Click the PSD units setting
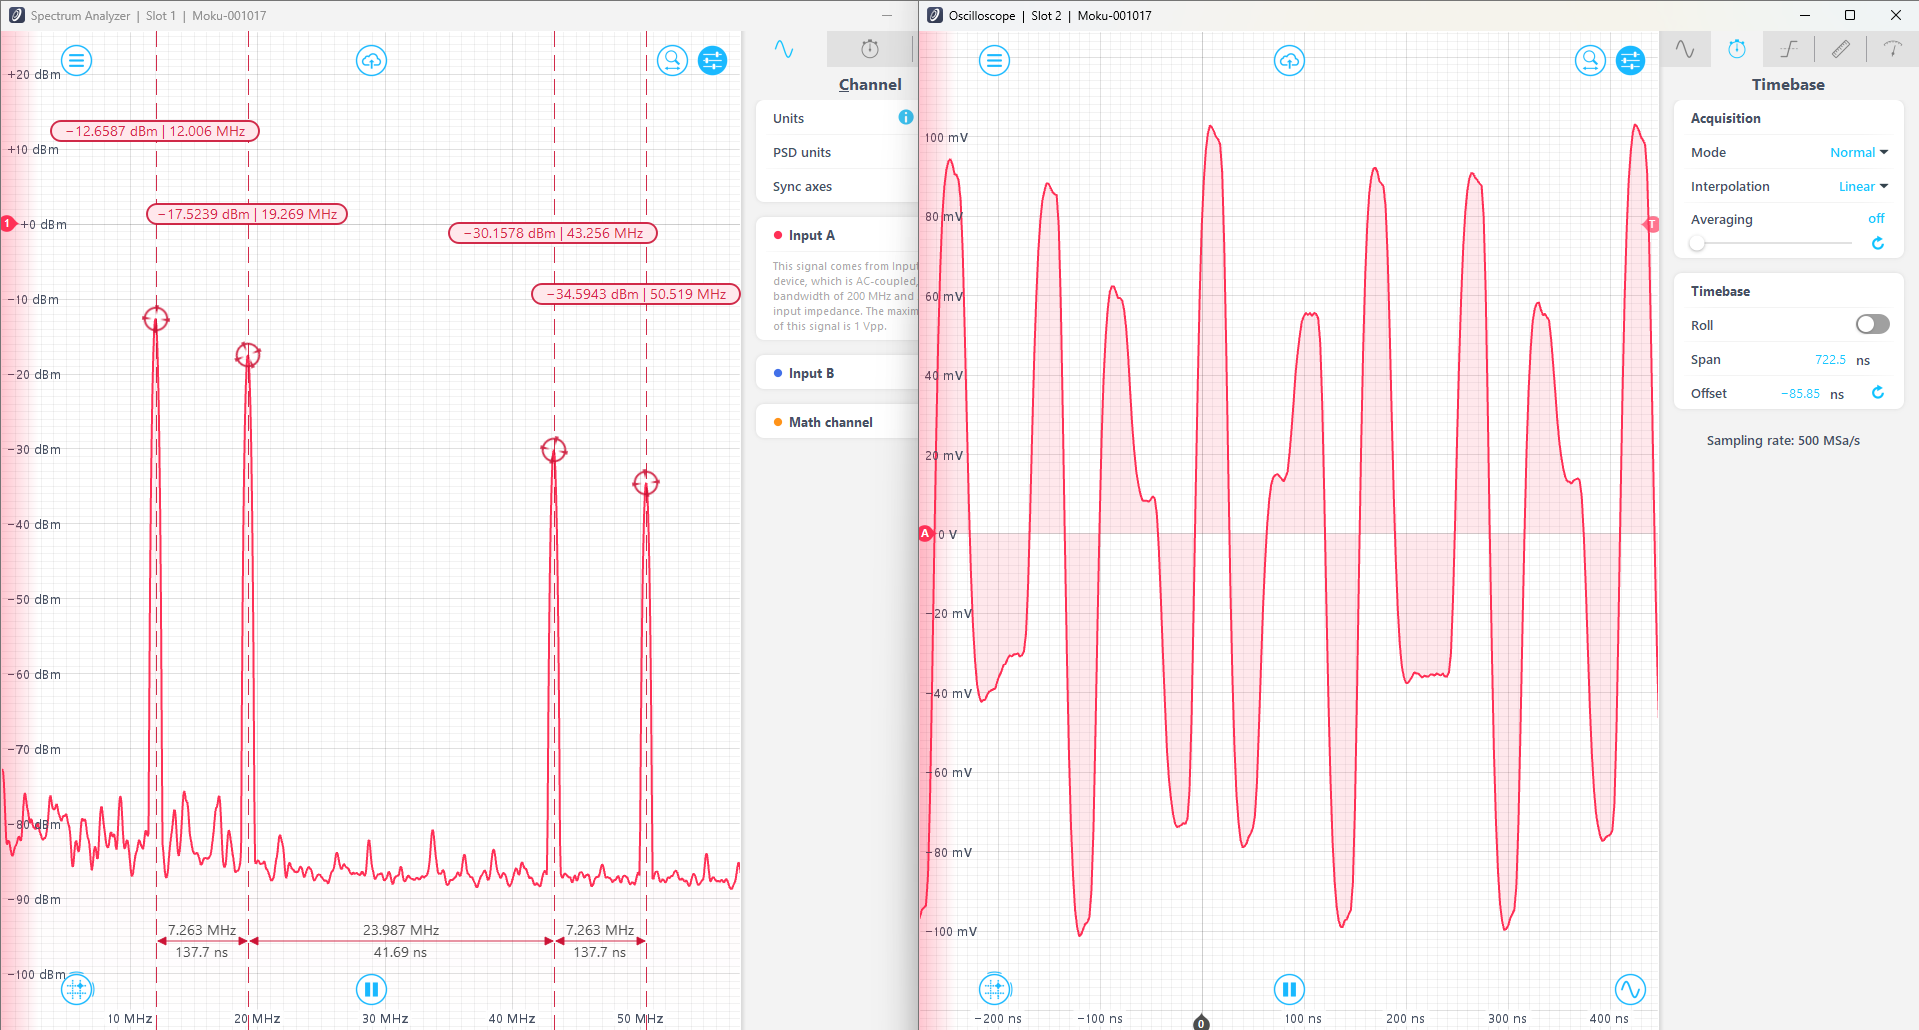1919x1030 pixels. 801,152
